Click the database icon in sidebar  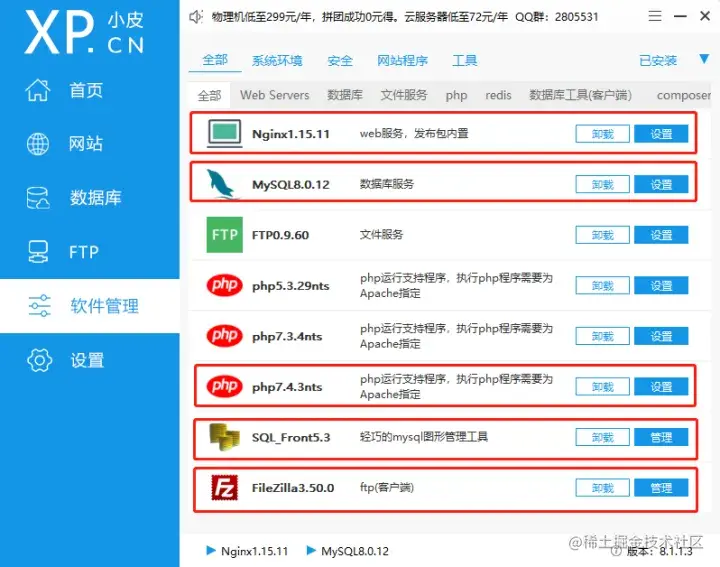[x=38, y=198]
